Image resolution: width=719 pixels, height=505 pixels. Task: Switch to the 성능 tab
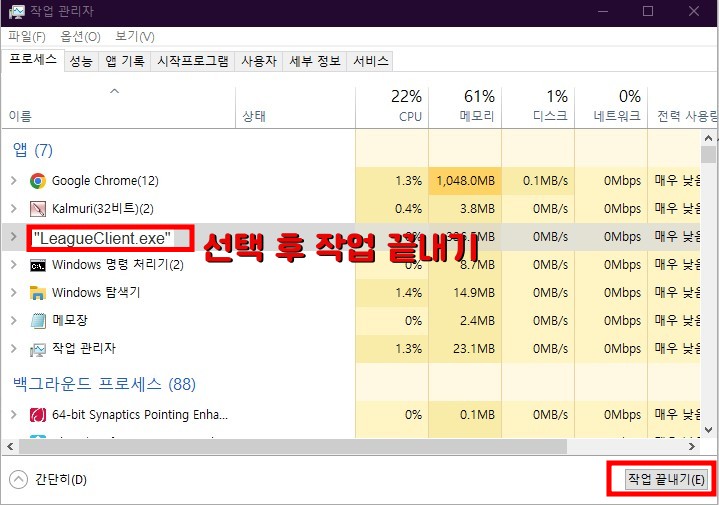tap(81, 61)
